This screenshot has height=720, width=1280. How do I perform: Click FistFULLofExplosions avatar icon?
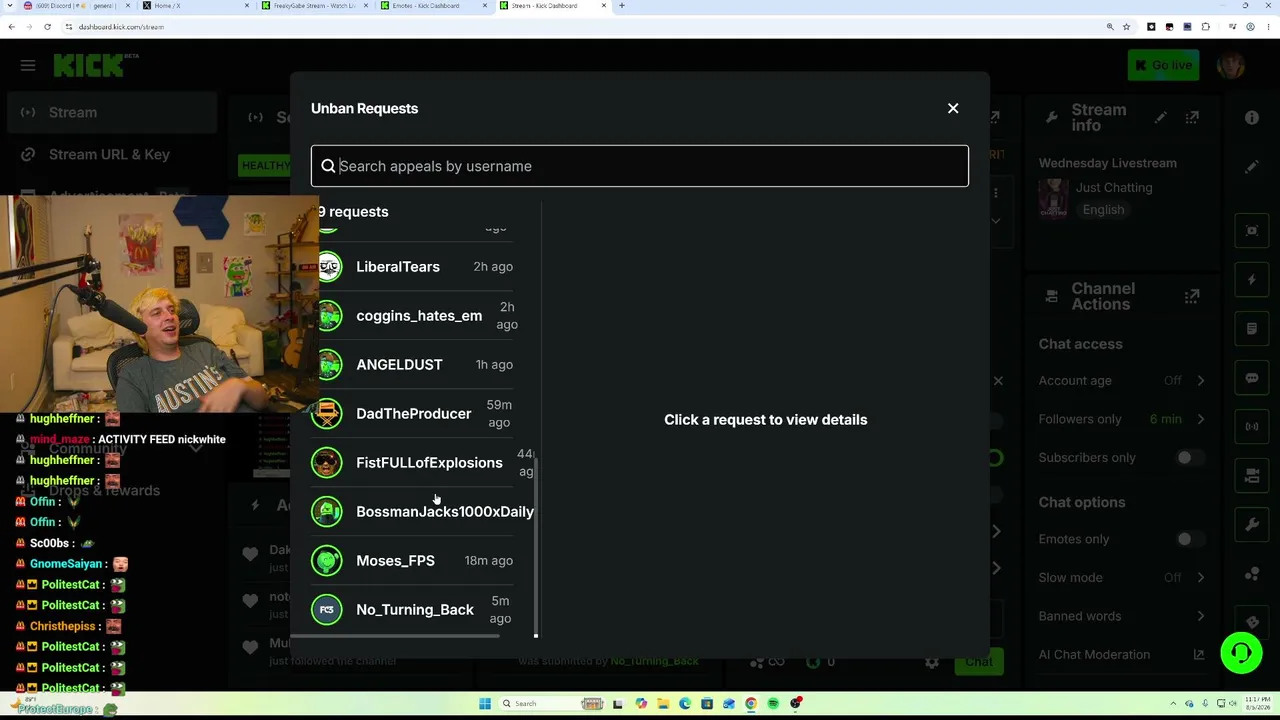coord(327,463)
